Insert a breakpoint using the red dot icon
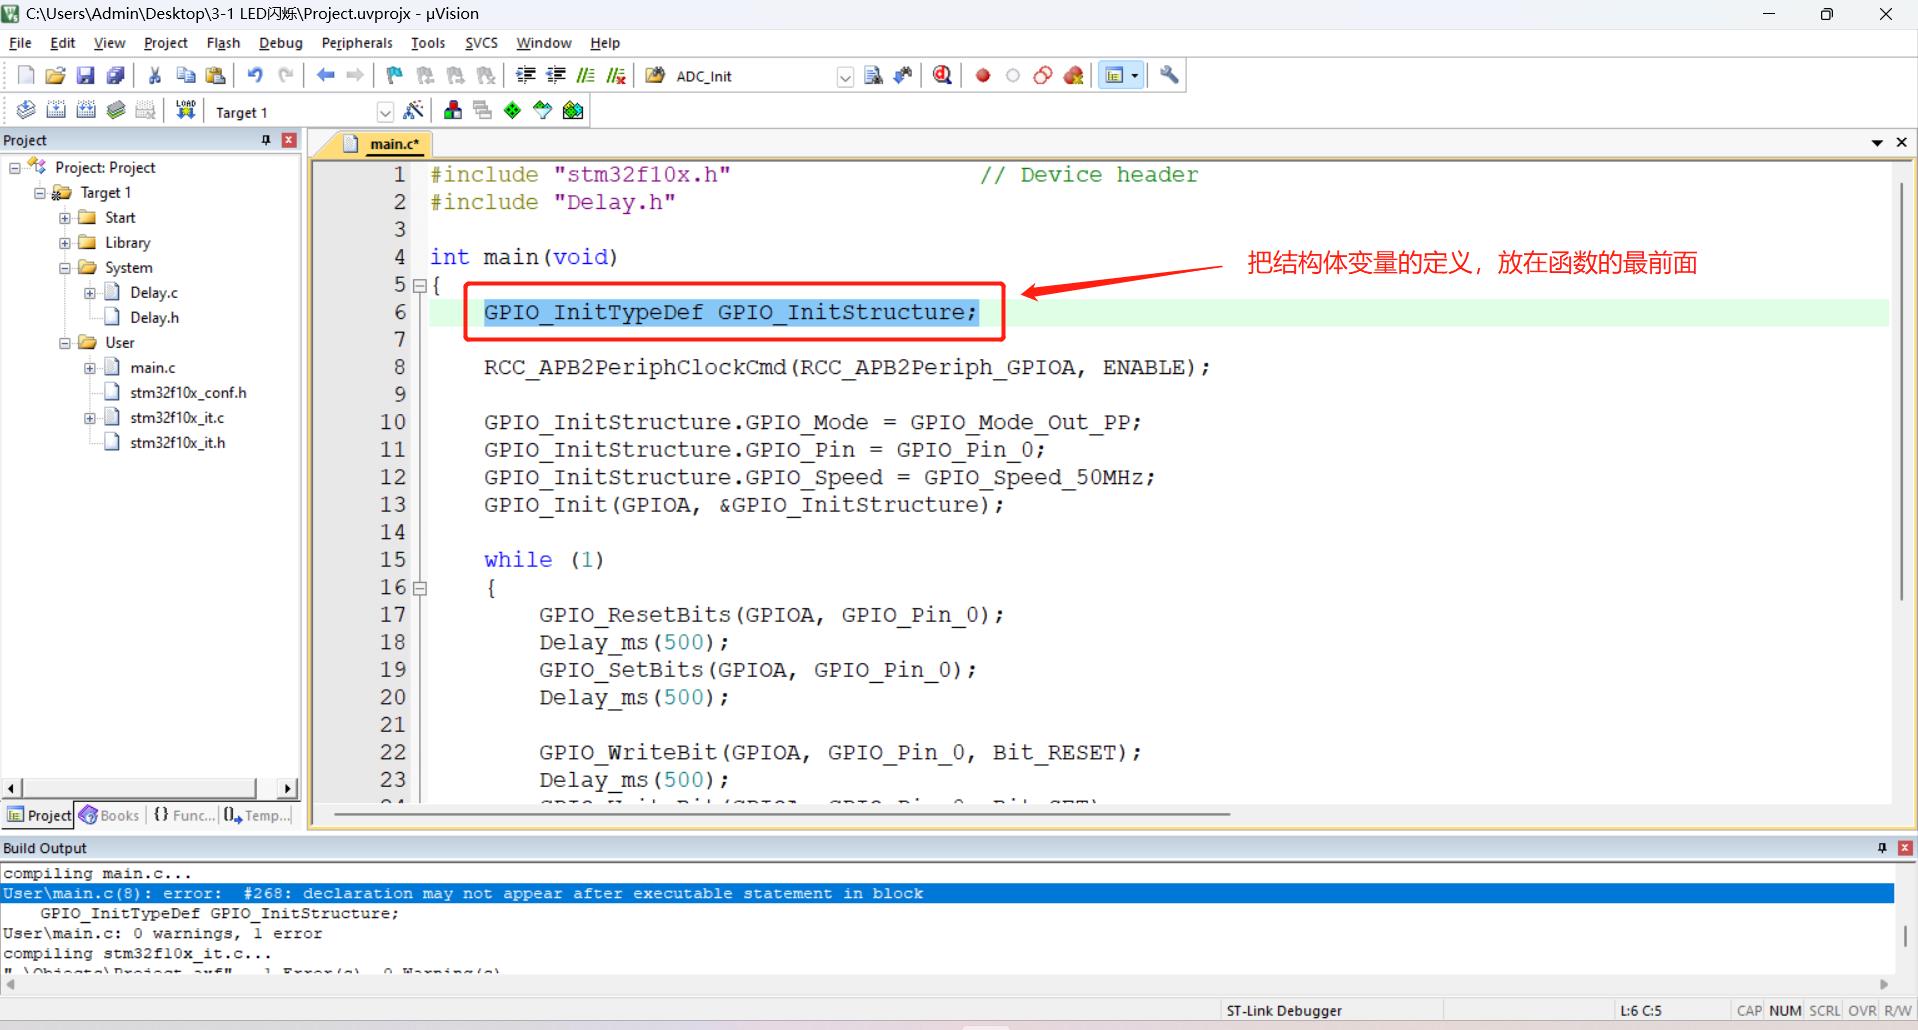 tap(983, 76)
